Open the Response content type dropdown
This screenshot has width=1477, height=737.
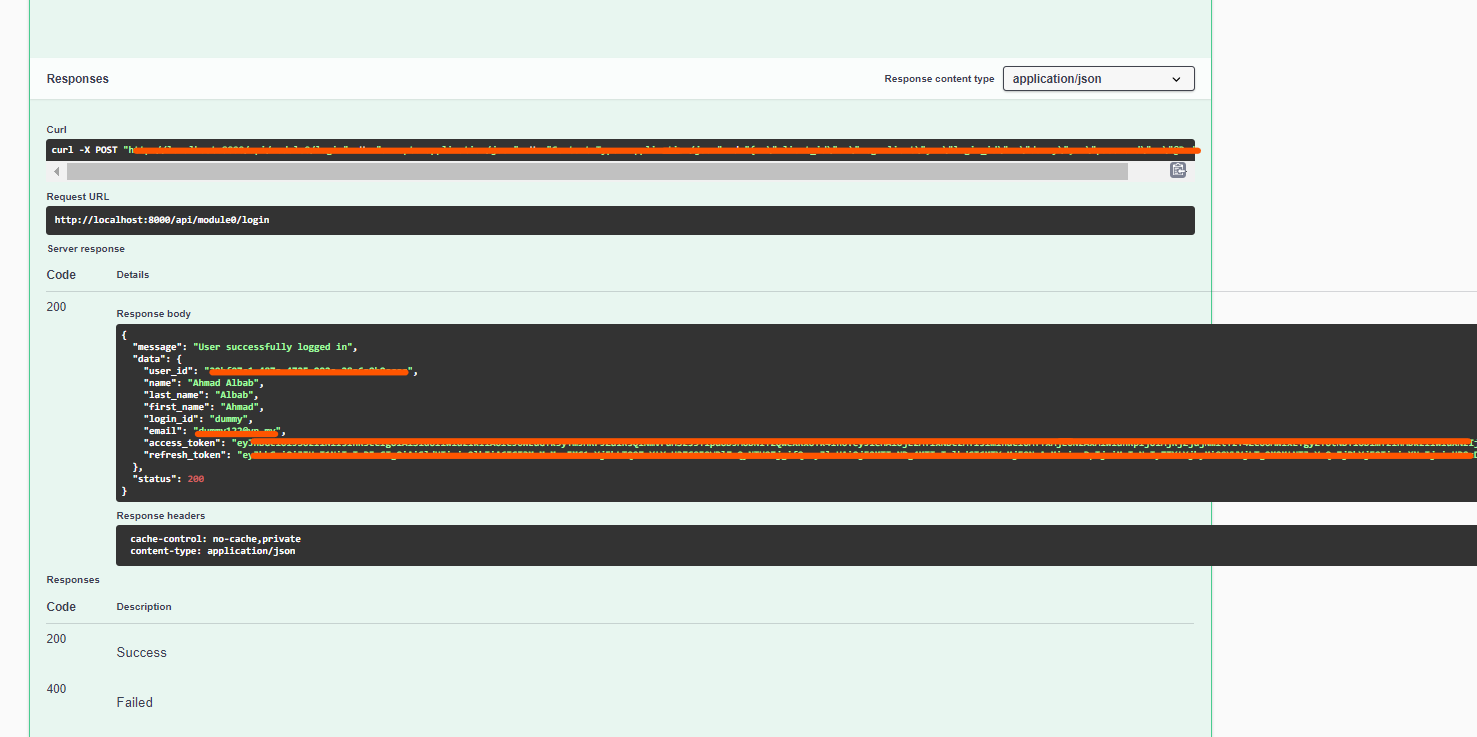[1097, 78]
